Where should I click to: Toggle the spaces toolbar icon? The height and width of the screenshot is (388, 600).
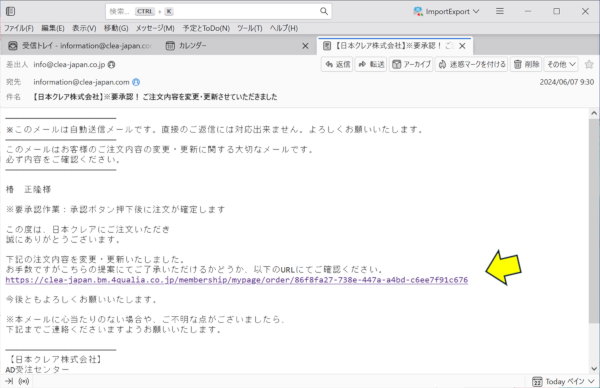pyautogui.click(x=11, y=11)
